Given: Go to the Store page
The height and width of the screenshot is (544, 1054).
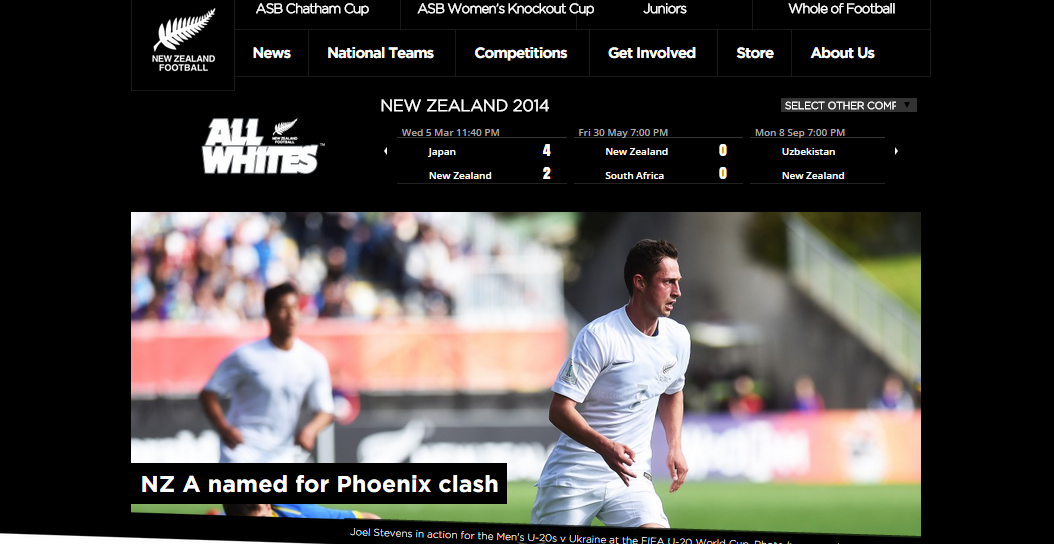Looking at the screenshot, I should pos(755,53).
